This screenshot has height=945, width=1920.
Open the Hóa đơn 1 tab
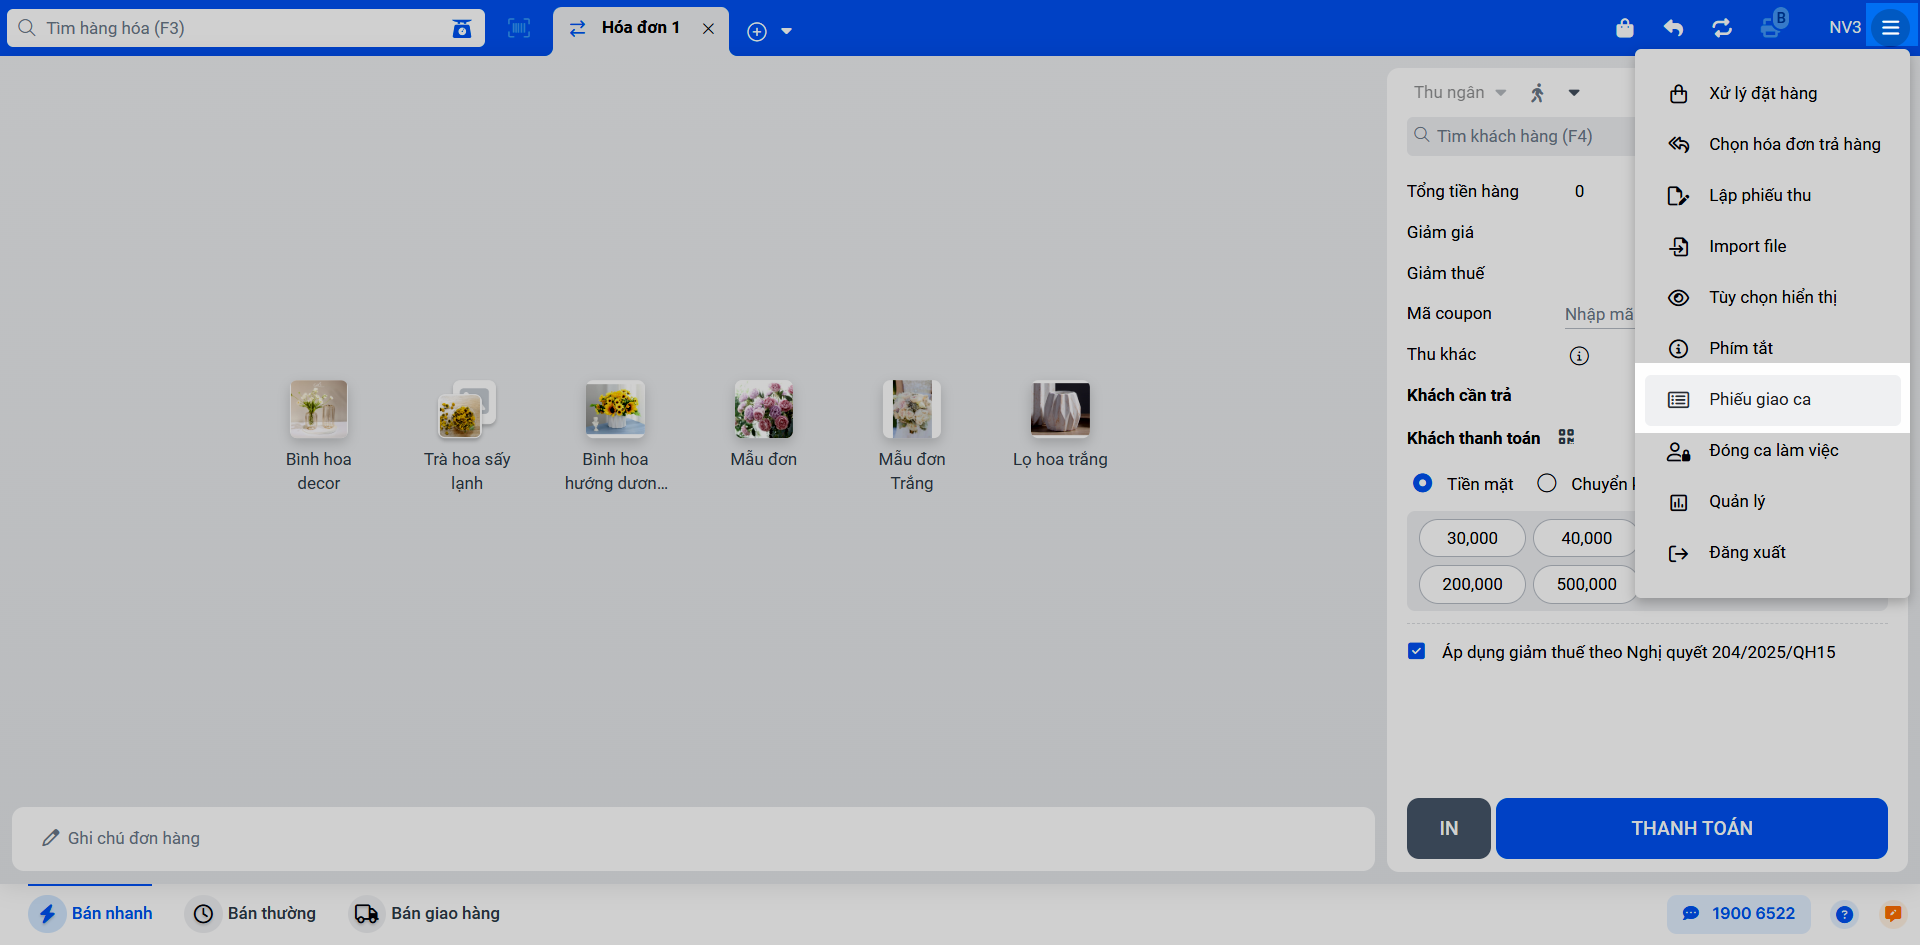[640, 28]
